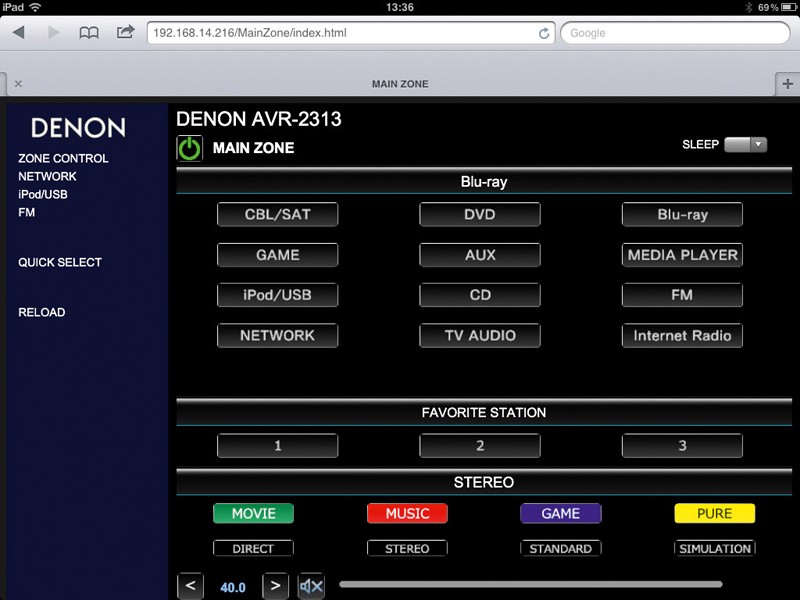Image resolution: width=800 pixels, height=600 pixels.
Task: Click the volume slider bar
Action: [x=531, y=584]
